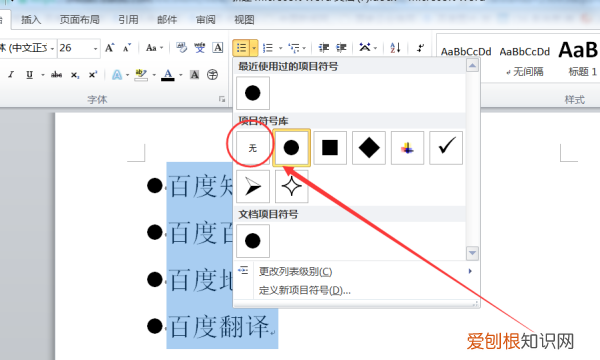The image size is (600, 360).
Task: Select the round dot bullet in library
Action: tap(291, 148)
